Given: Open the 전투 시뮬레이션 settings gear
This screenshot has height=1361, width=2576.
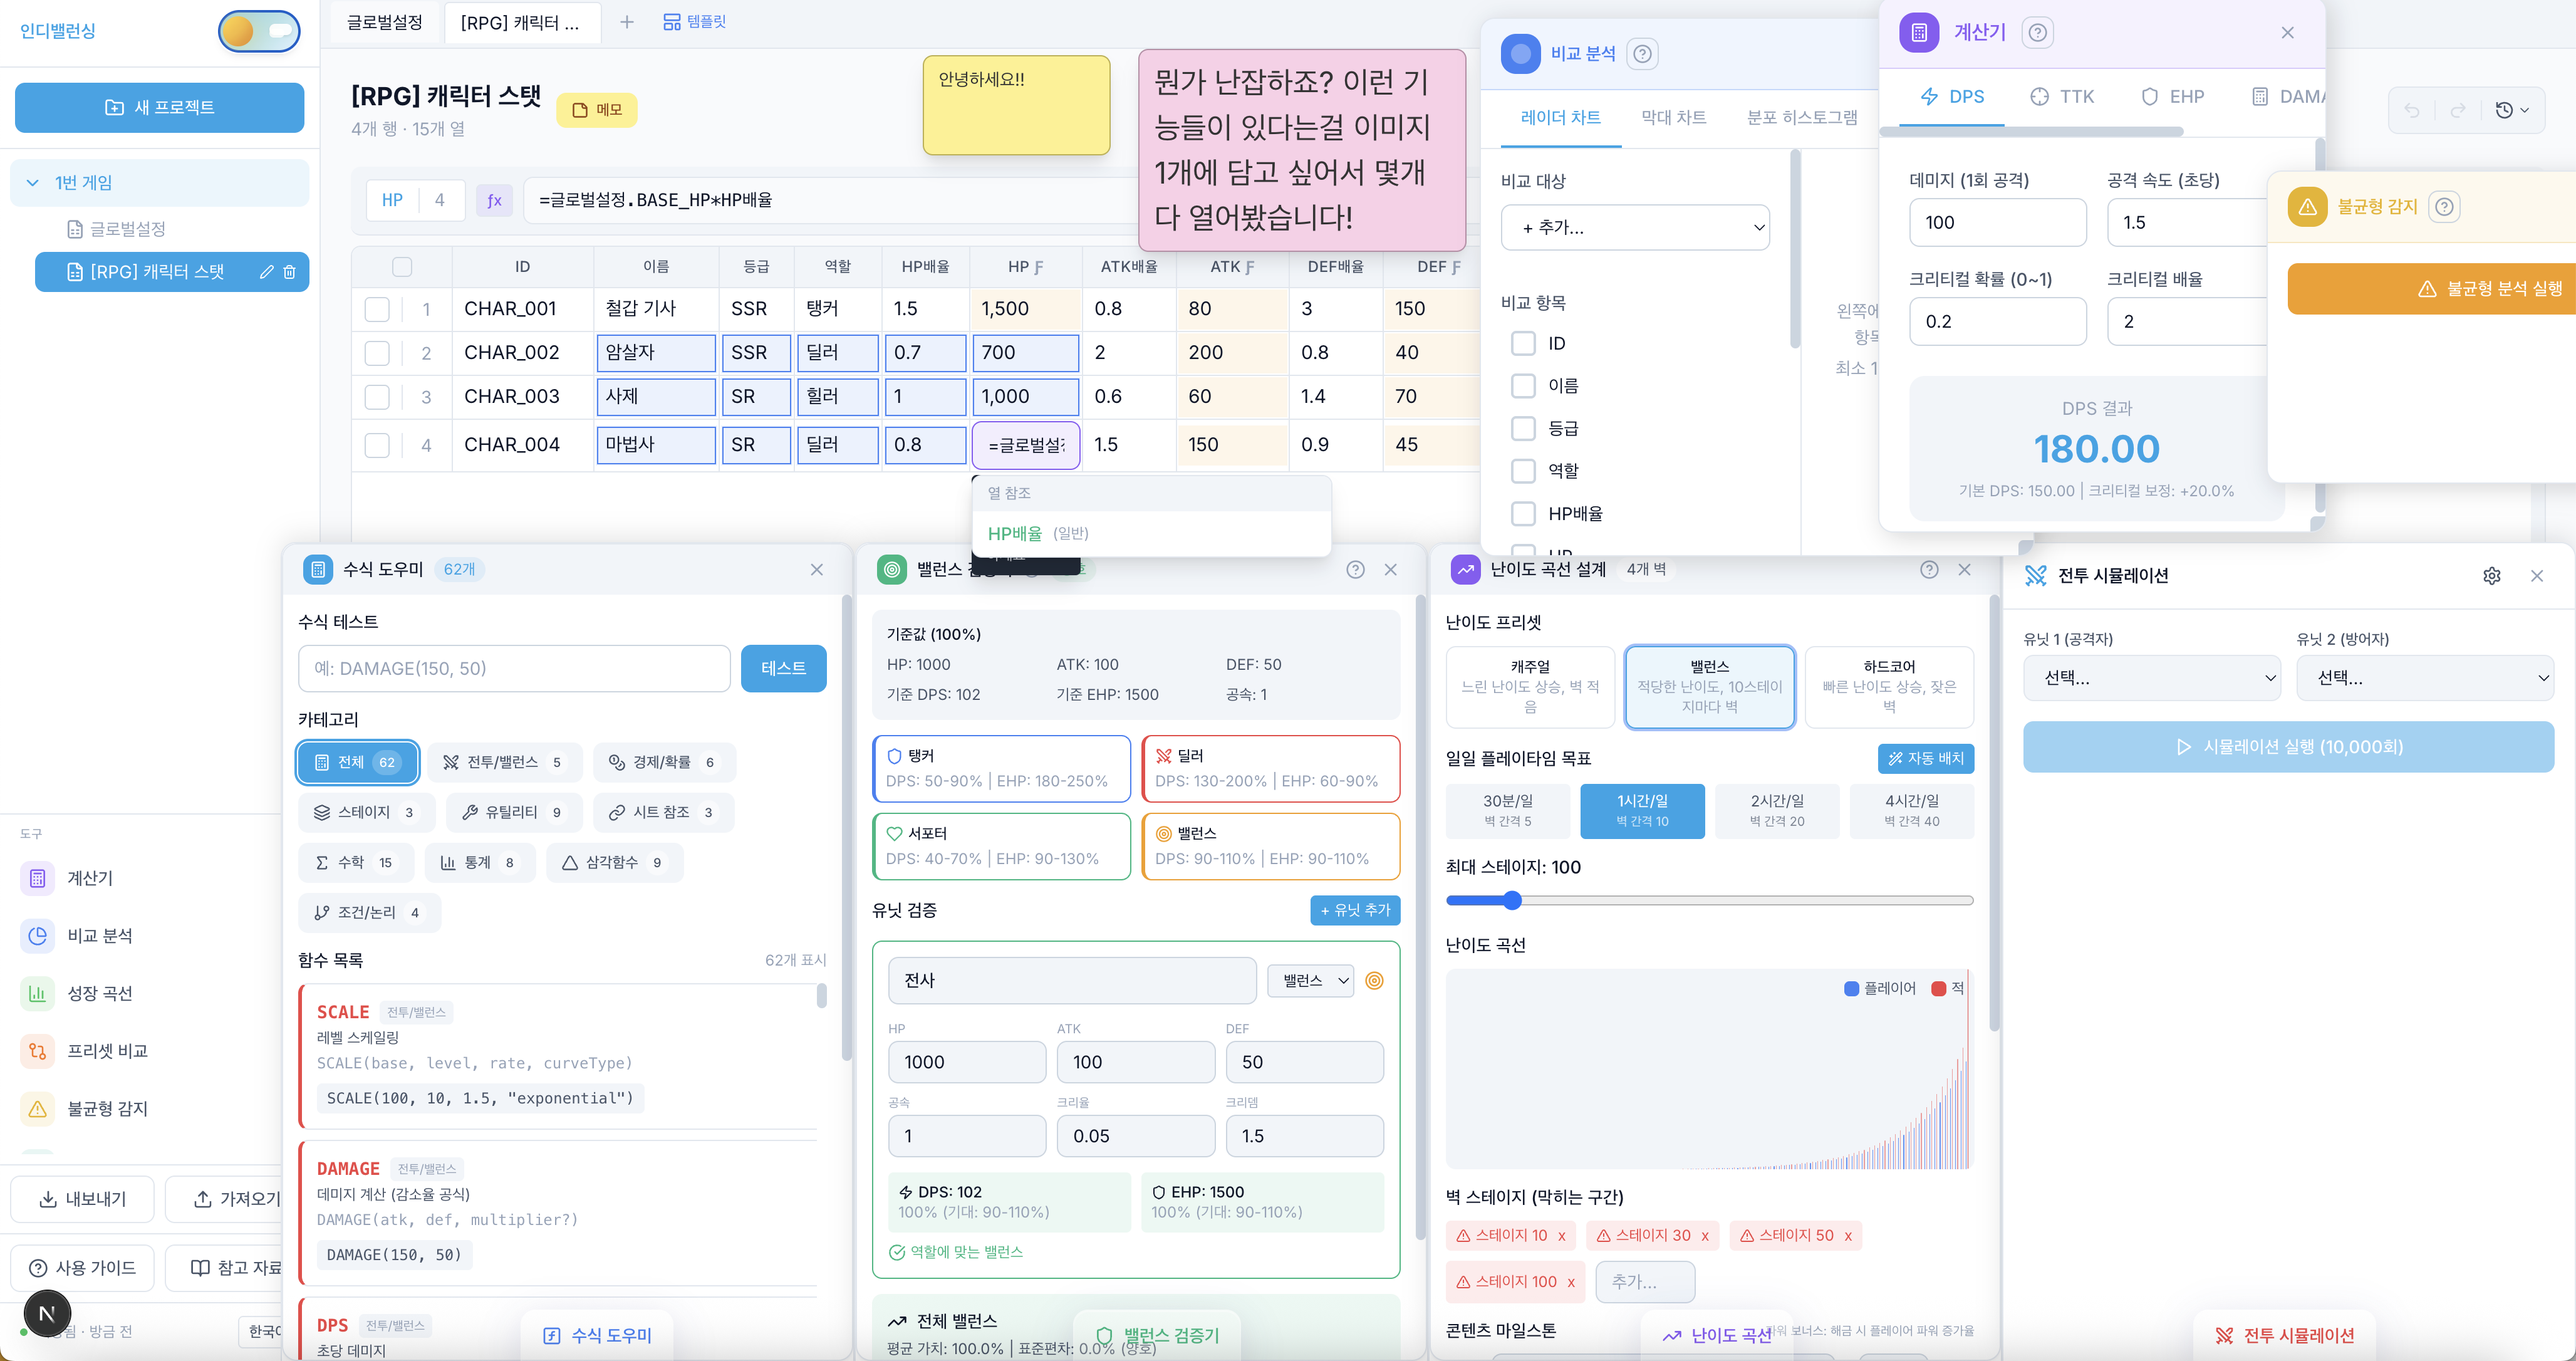Looking at the screenshot, I should coord(2491,576).
